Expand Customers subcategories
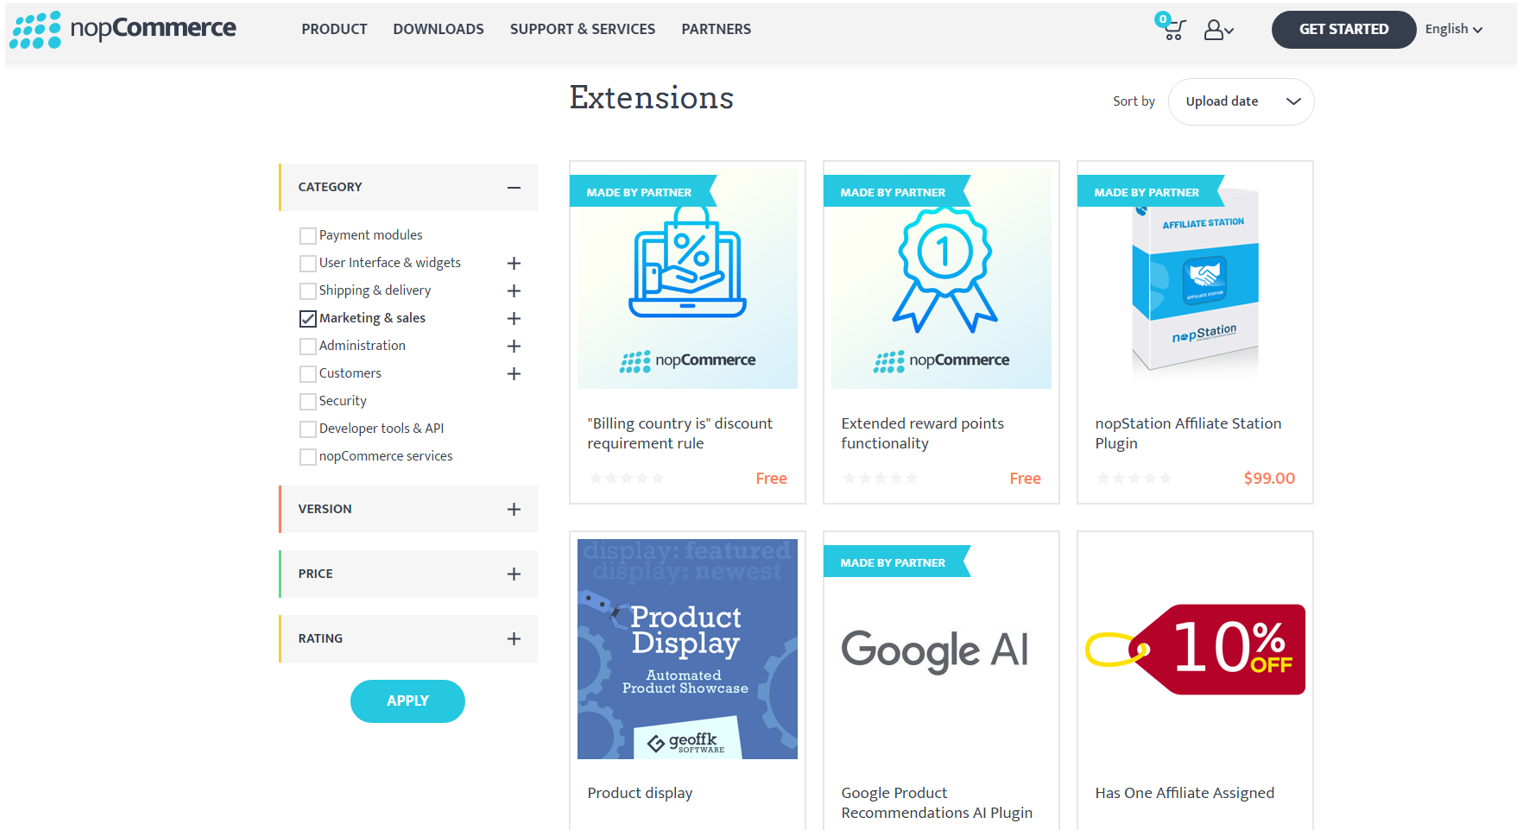1523x833 pixels. coord(514,374)
